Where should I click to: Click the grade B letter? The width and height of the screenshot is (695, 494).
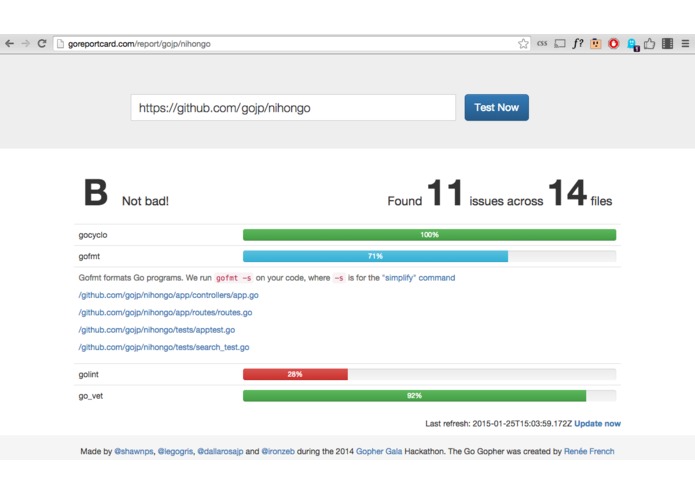click(x=96, y=193)
